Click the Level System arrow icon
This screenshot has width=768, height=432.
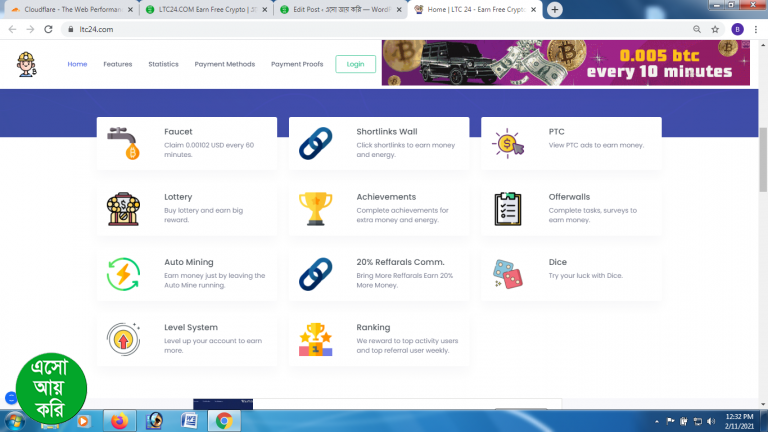pos(124,340)
